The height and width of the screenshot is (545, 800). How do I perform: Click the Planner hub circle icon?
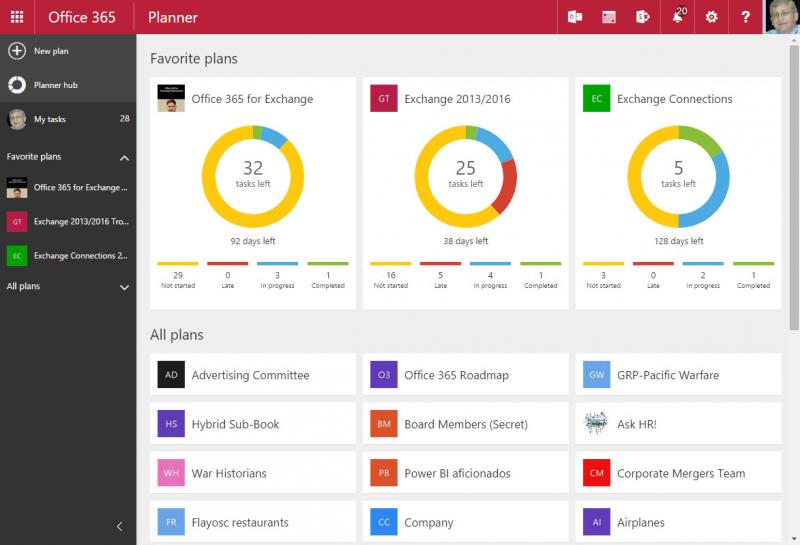click(x=17, y=85)
